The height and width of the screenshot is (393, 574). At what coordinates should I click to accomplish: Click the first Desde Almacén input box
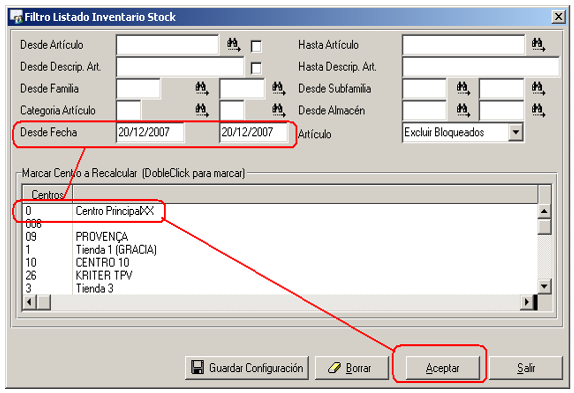[x=425, y=110]
